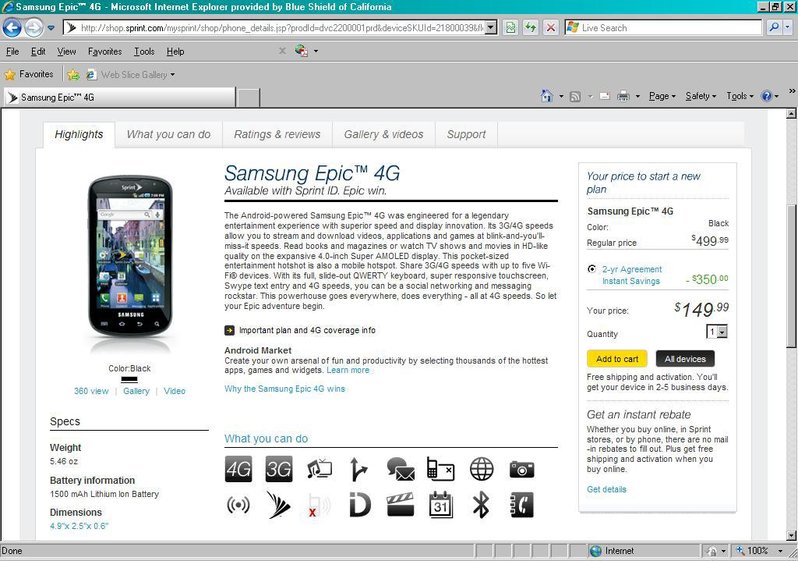
Task: Open the Favorites menu
Action: tap(105, 51)
